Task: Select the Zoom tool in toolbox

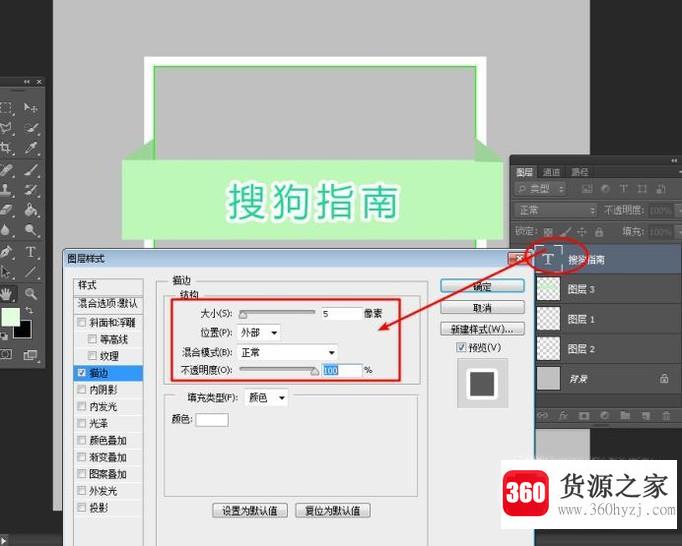Action: (x=30, y=294)
